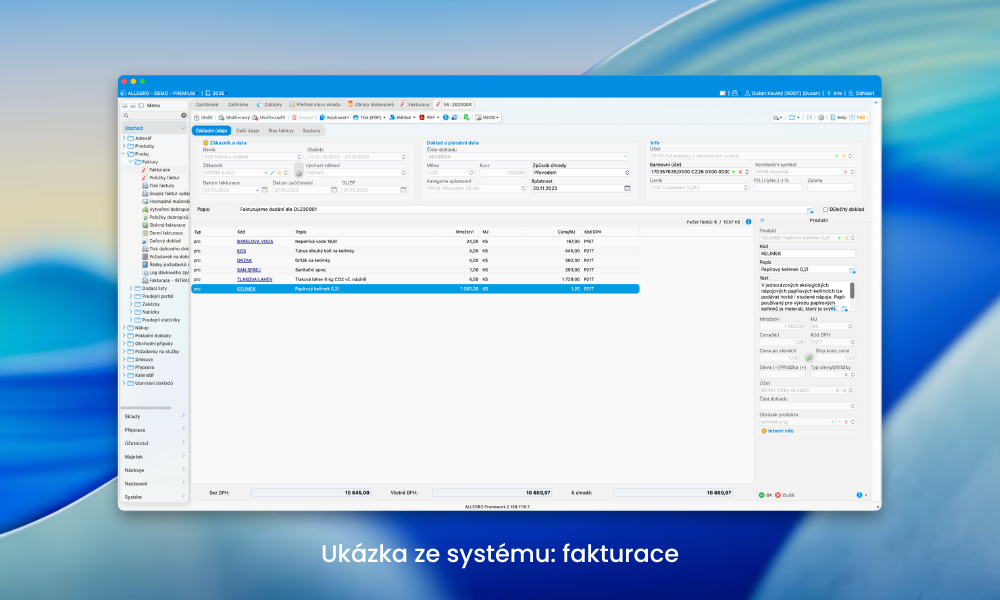
Task: Click the red PDF export icon
Action: pyautogui.click(x=422, y=117)
